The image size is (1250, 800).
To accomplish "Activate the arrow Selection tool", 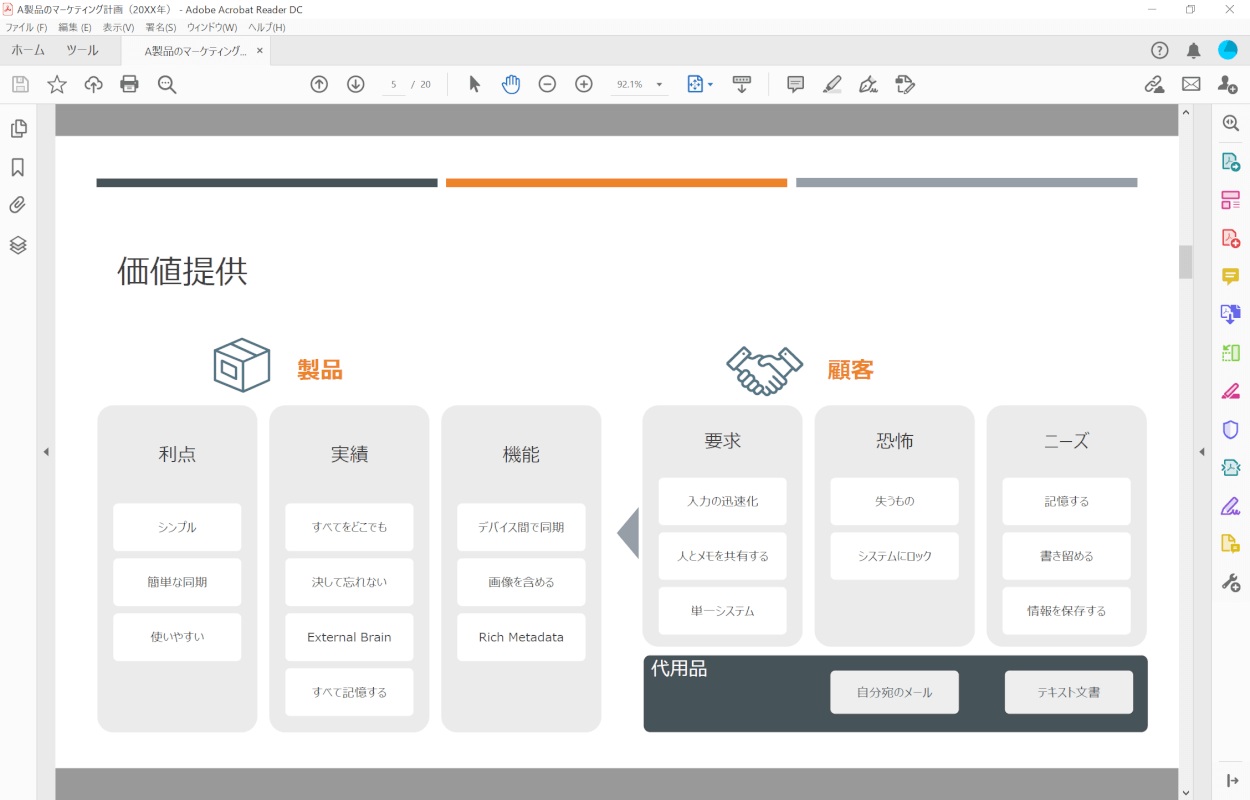I will click(x=475, y=84).
